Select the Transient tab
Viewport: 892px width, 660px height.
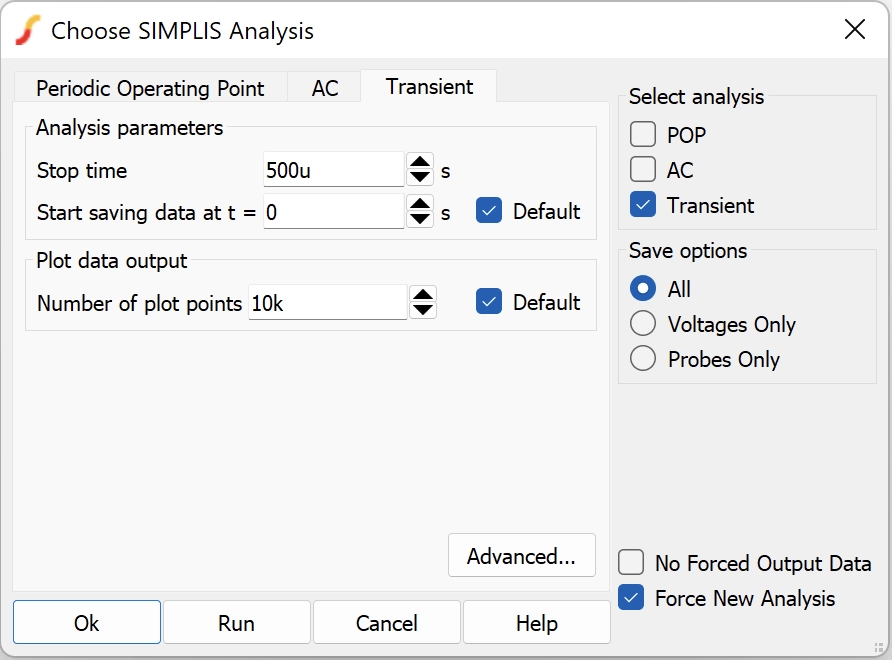429,86
